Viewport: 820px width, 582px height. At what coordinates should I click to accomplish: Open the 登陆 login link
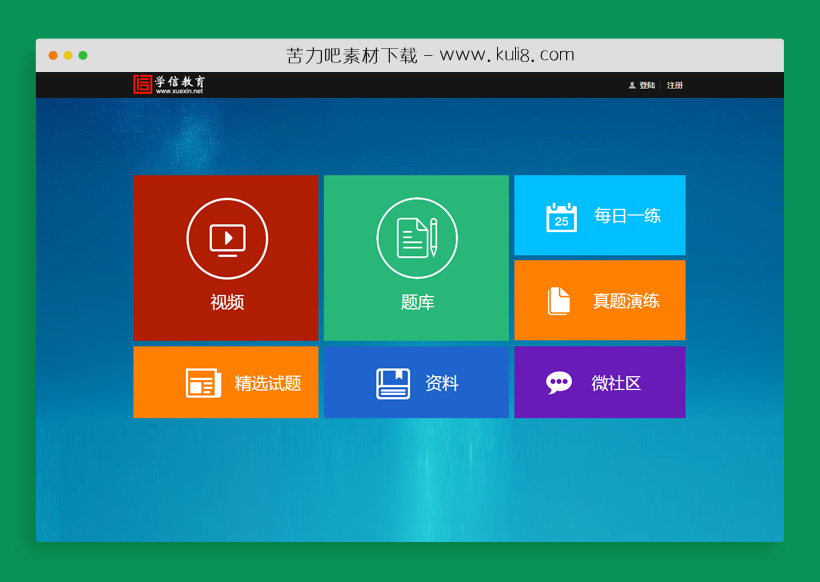pyautogui.click(x=646, y=85)
